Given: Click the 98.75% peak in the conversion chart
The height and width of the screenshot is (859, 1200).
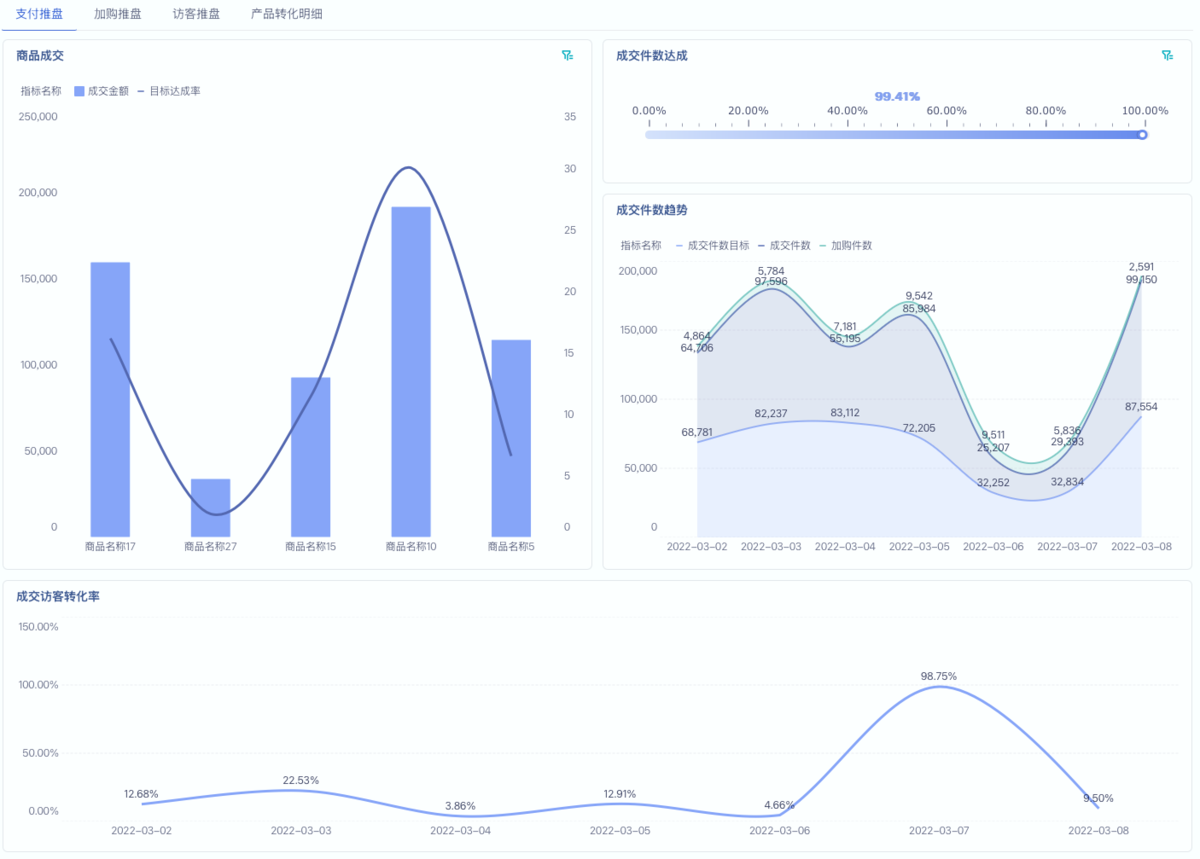Looking at the screenshot, I should (938, 687).
